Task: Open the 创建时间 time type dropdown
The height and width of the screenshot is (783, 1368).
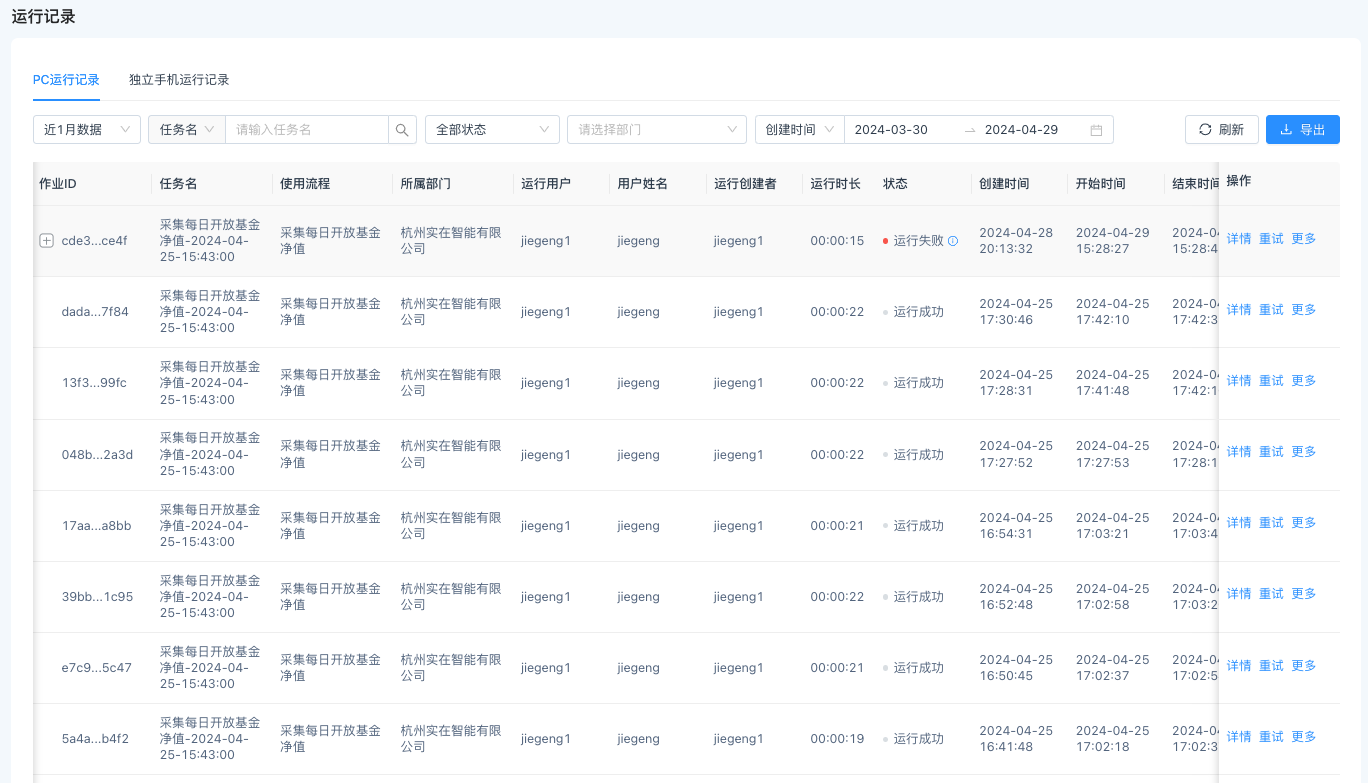Action: pos(799,130)
